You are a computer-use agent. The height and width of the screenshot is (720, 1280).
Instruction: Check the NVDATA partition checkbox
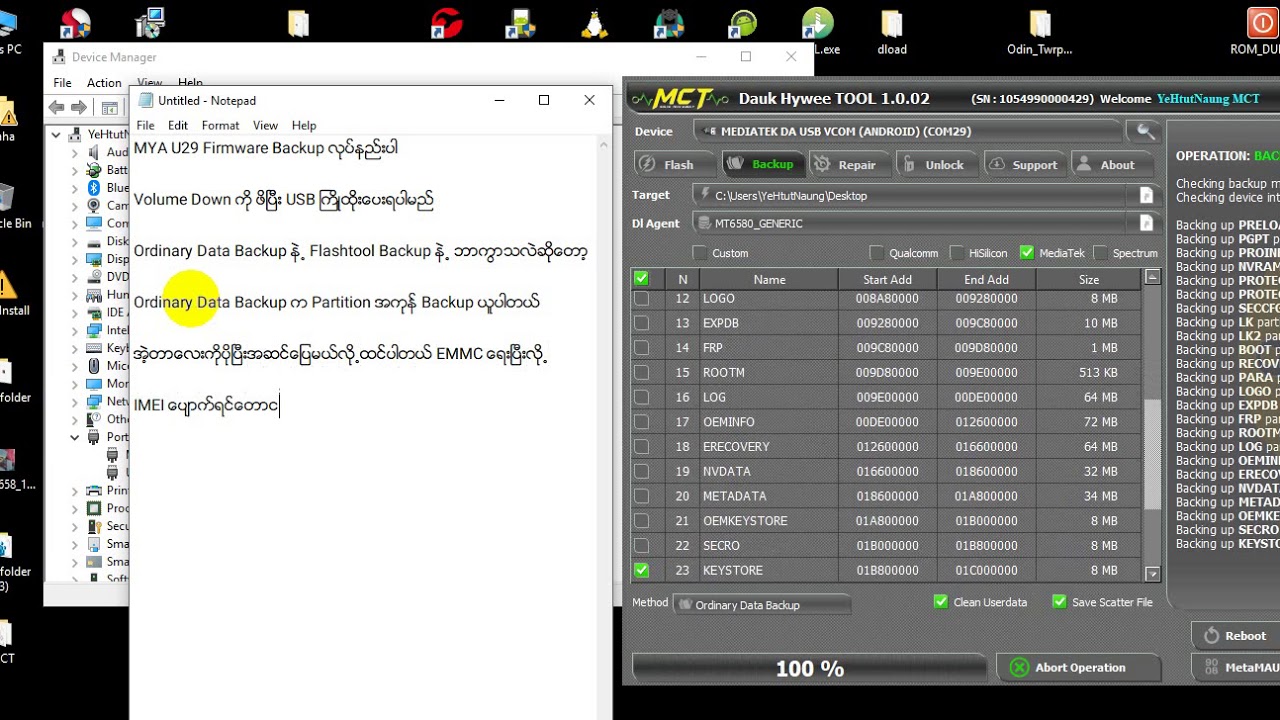[x=641, y=471]
